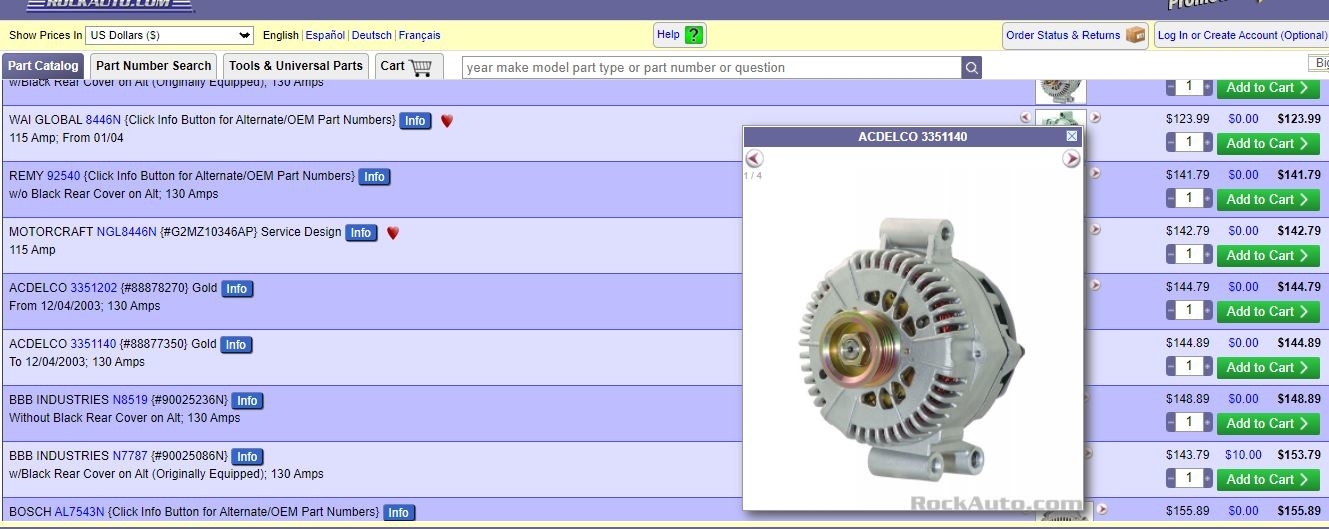The image size is (1329, 529).
Task: Decrease quantity for the $153.79 BBB part
Action: pos(1171,479)
